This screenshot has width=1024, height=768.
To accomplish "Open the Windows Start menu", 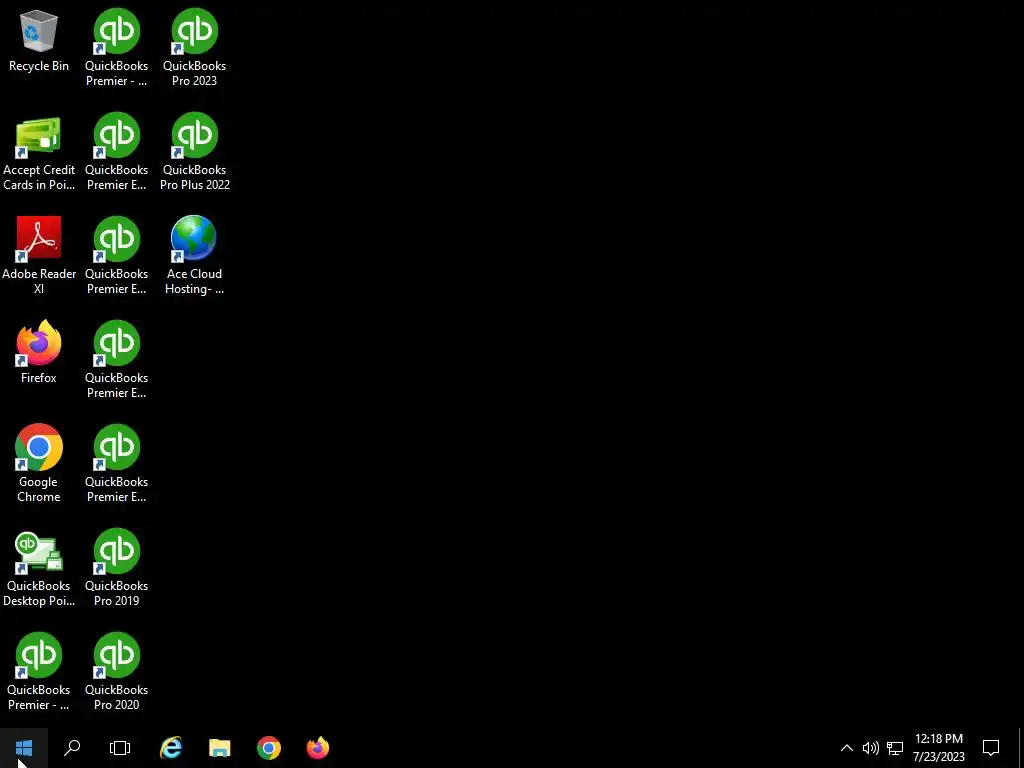I will point(24,748).
